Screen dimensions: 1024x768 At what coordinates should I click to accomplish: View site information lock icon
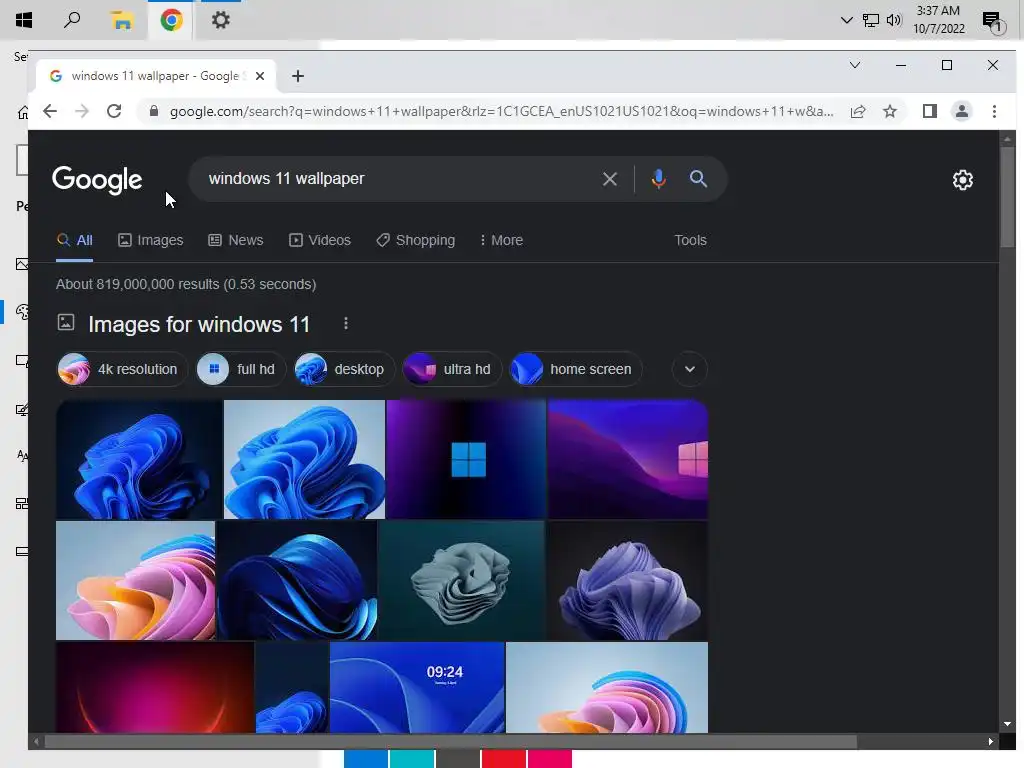click(154, 111)
